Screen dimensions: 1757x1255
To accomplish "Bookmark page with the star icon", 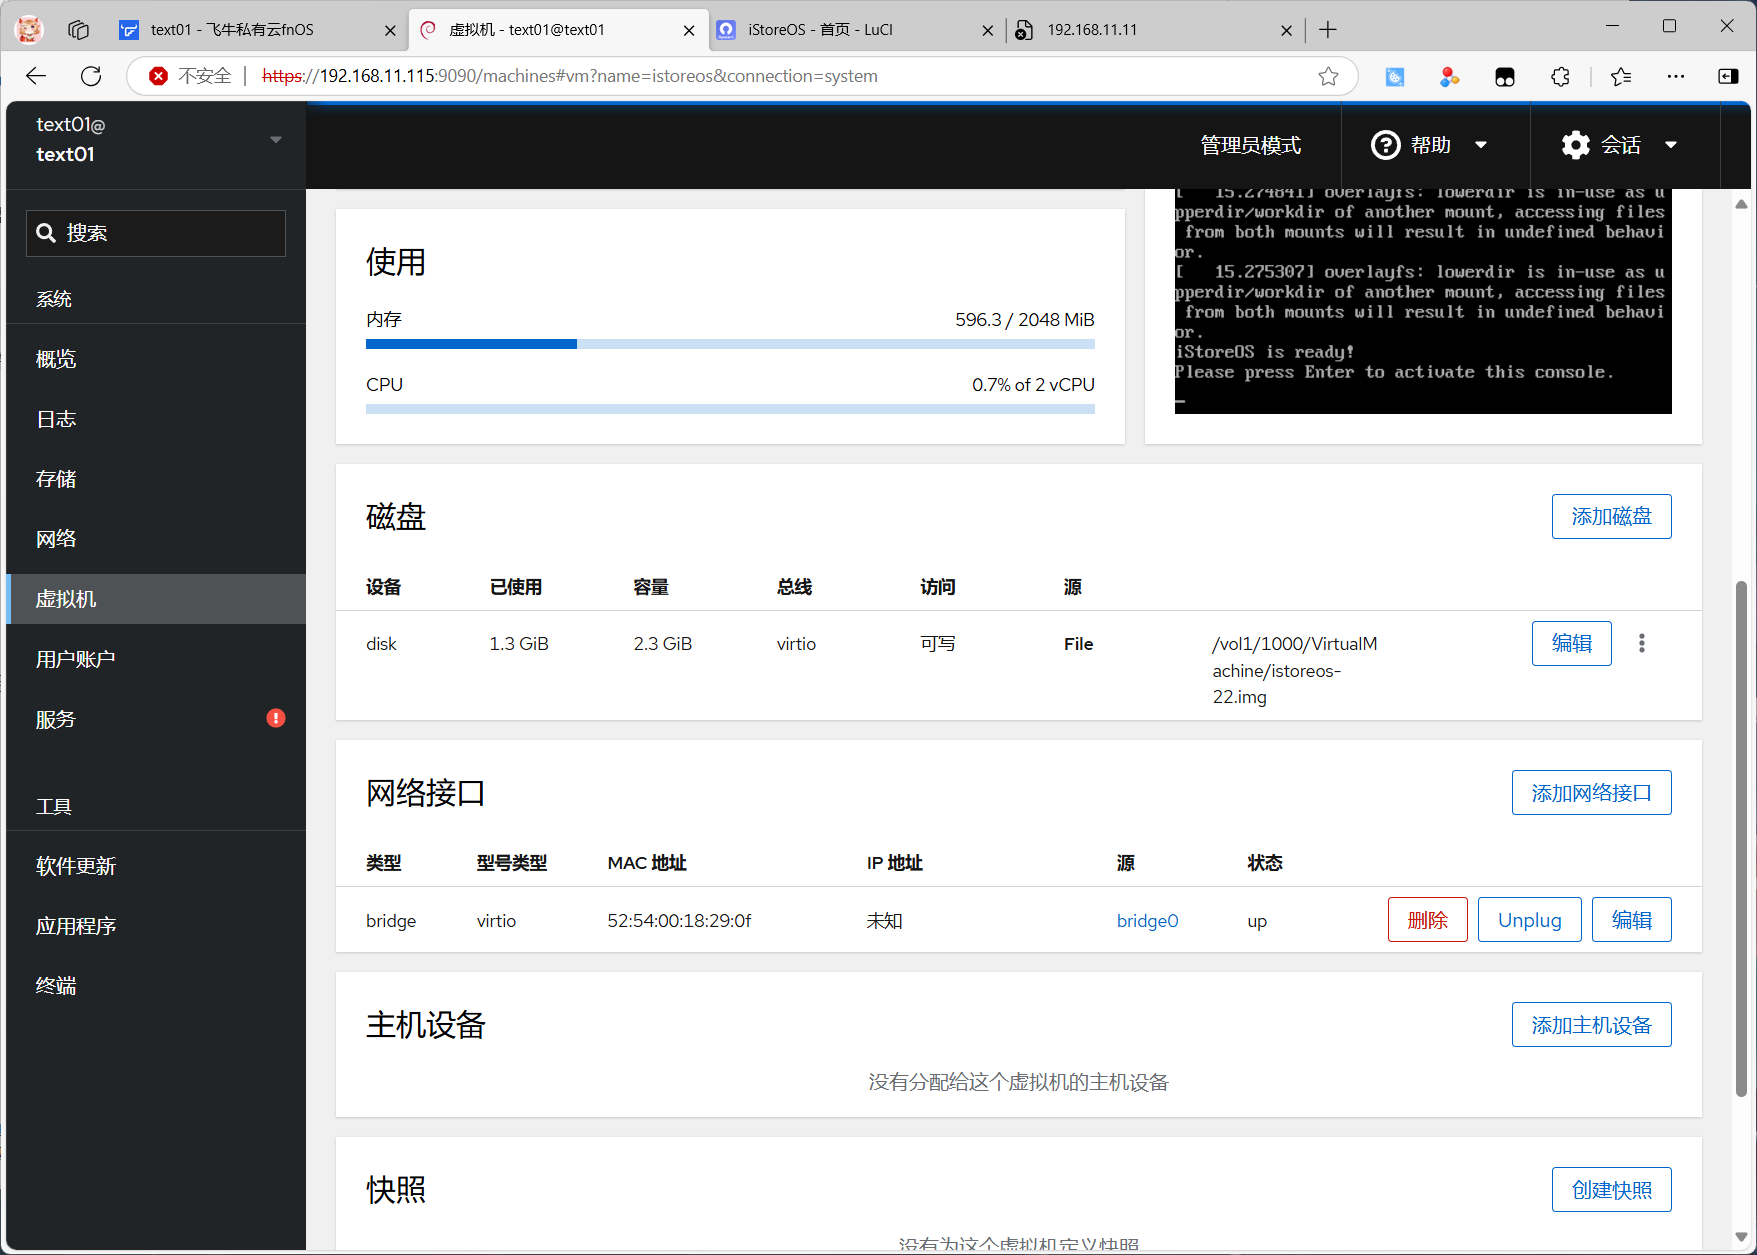I will tap(1328, 76).
